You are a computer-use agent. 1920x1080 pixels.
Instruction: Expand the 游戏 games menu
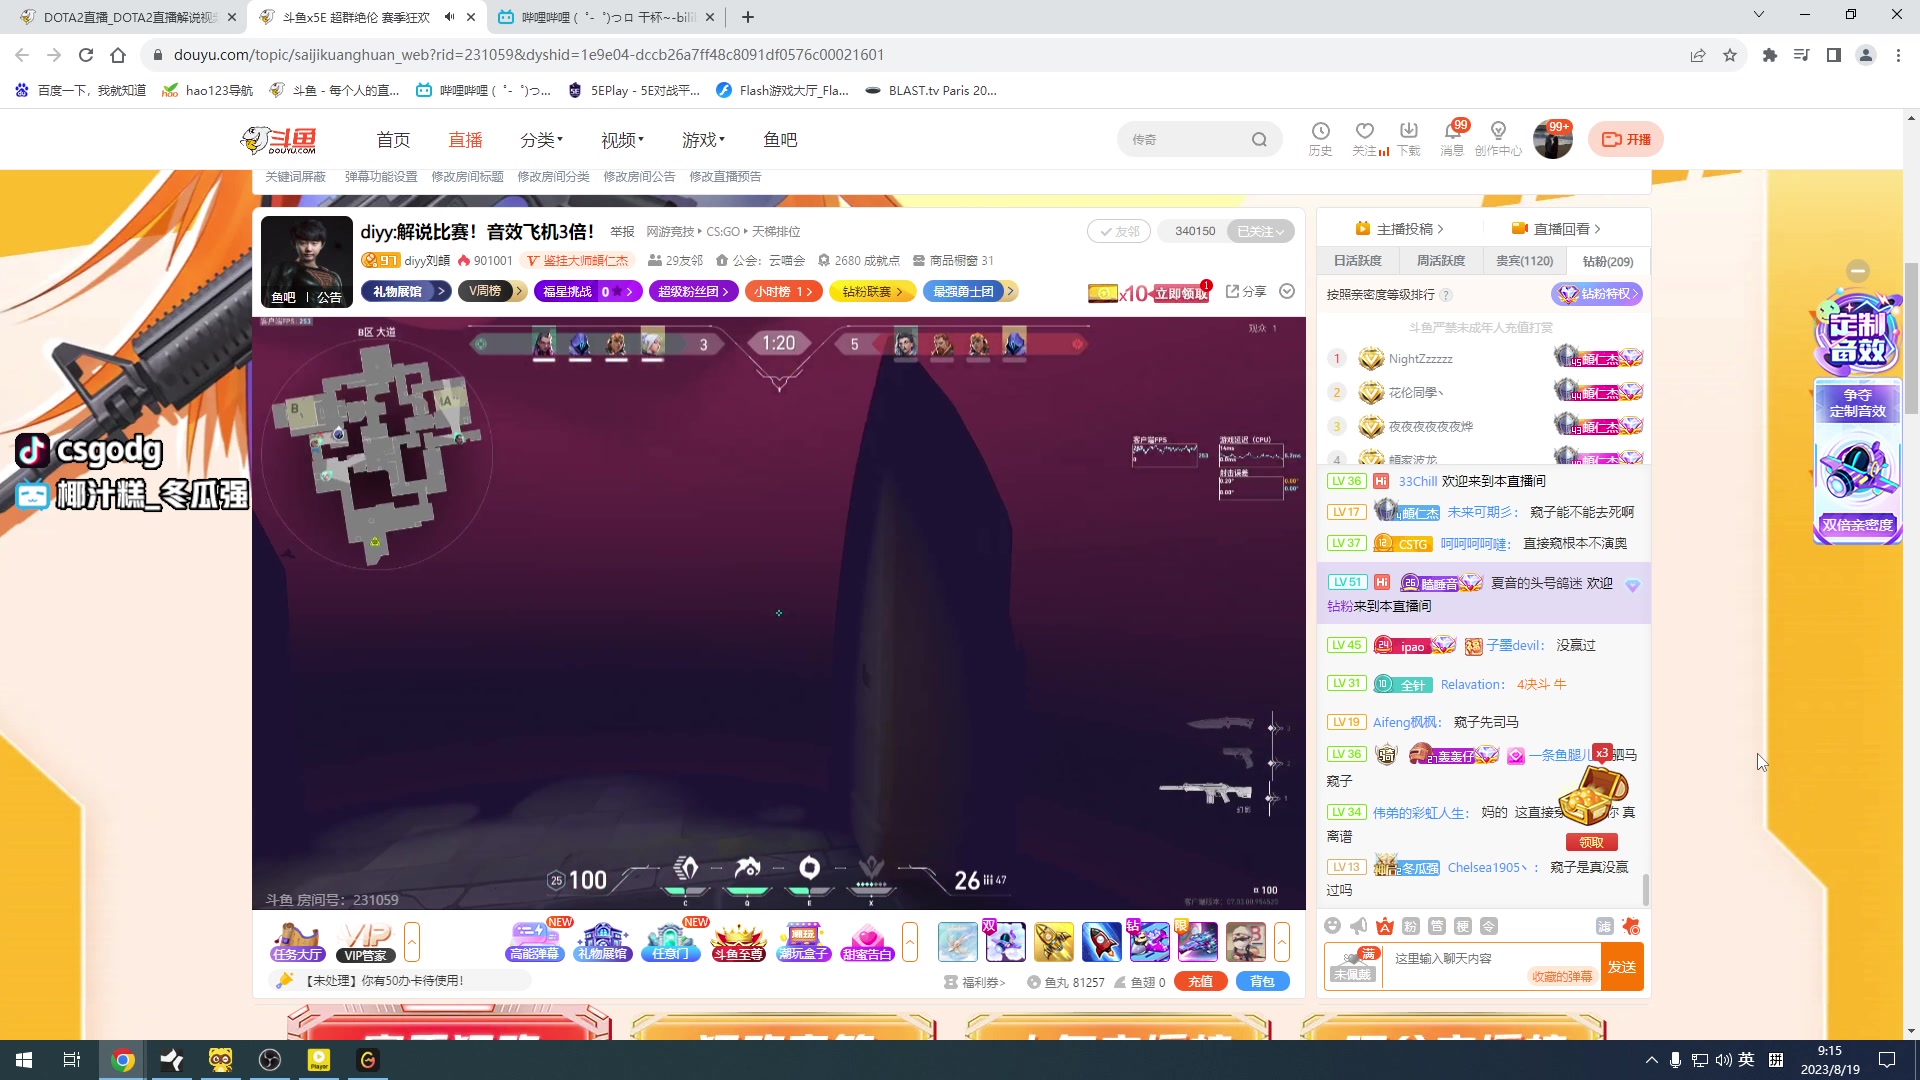pyautogui.click(x=703, y=140)
